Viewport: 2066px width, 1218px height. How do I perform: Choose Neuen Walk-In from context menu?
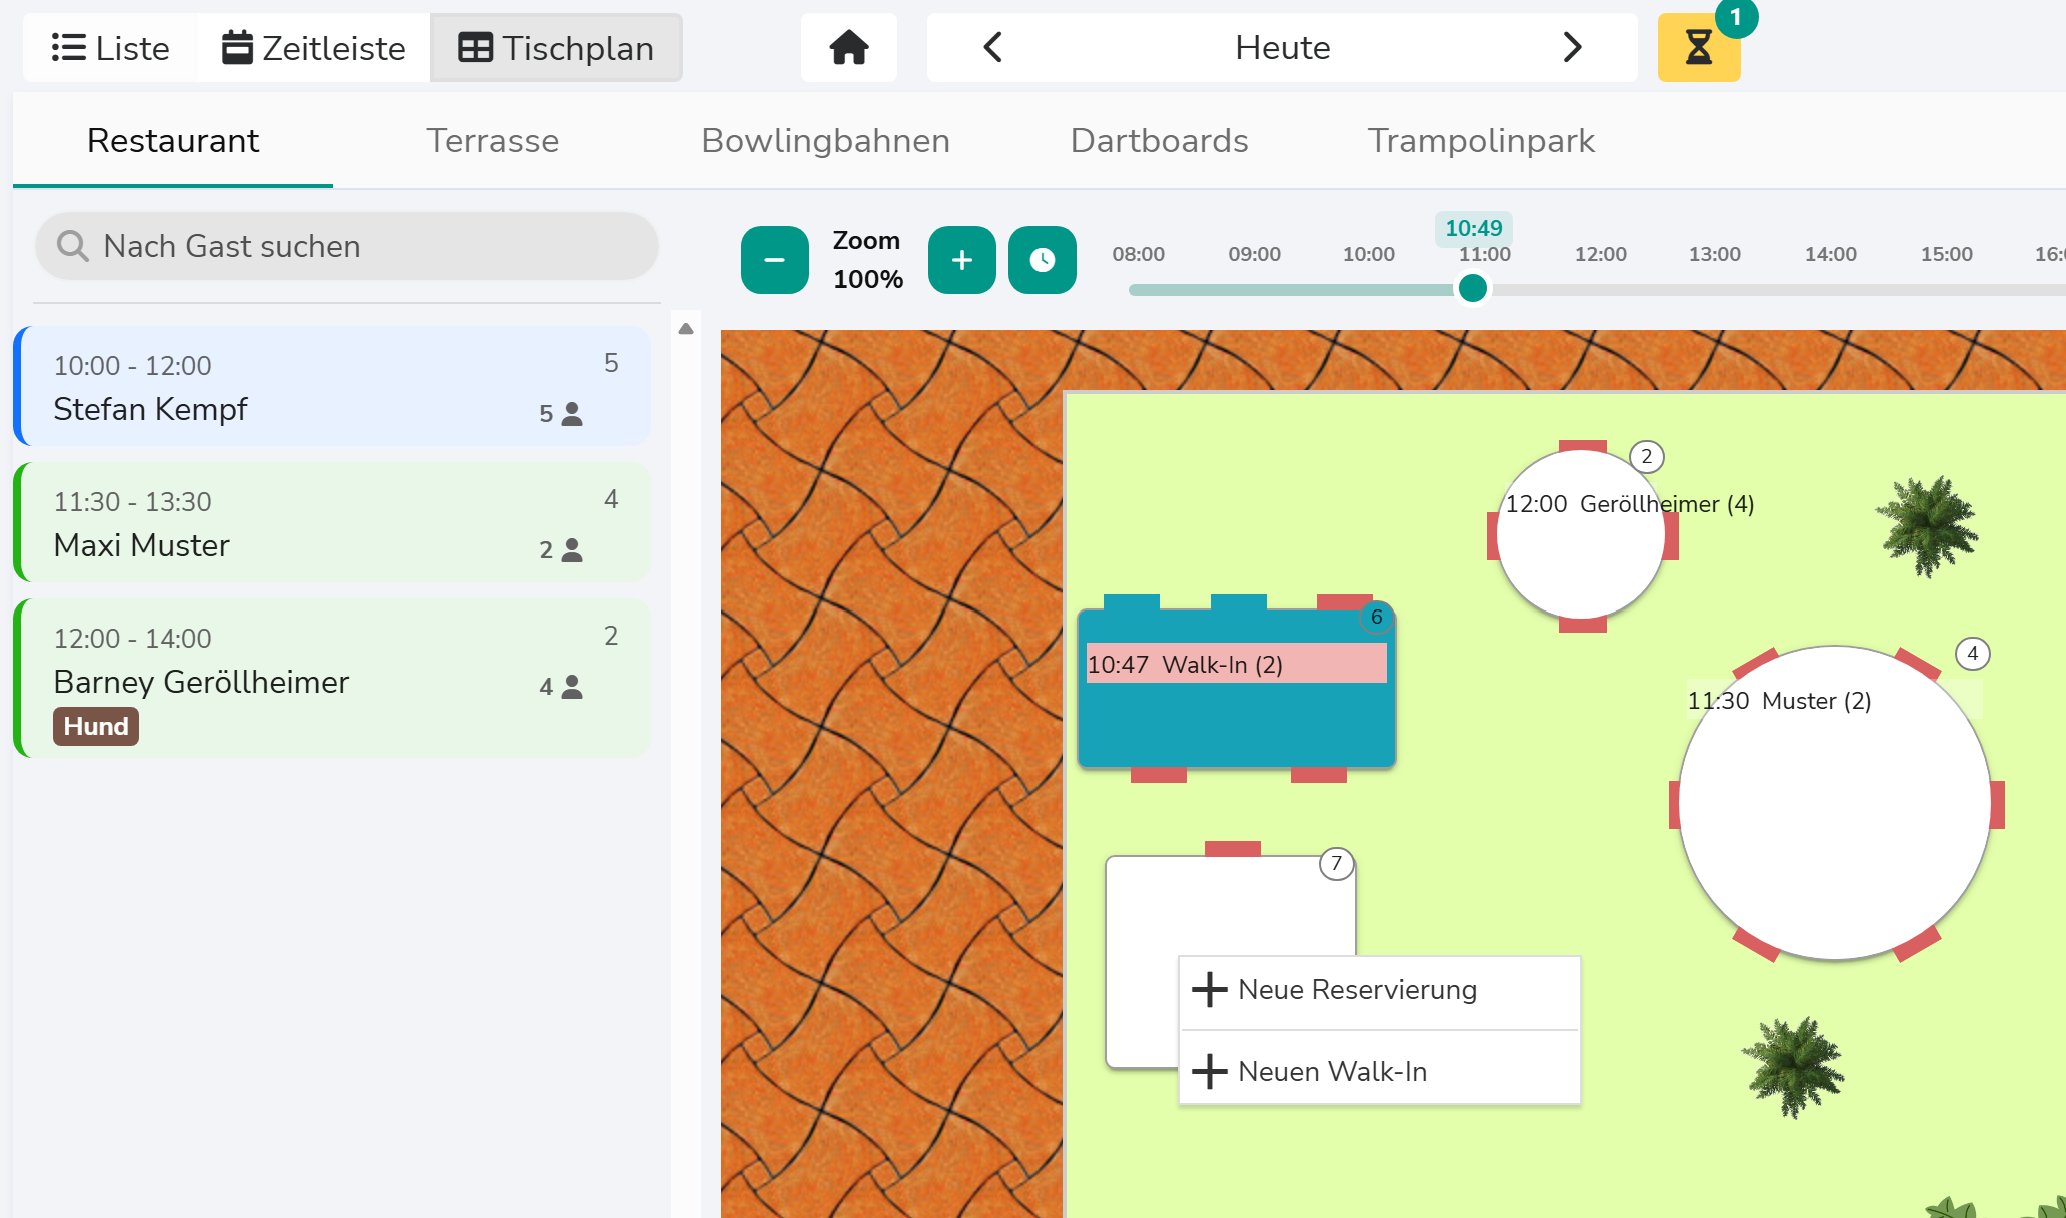click(x=1380, y=1070)
